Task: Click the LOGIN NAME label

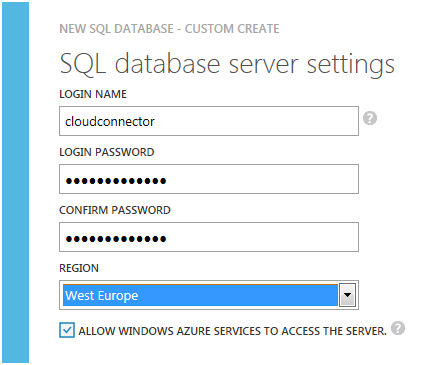Action: [x=93, y=94]
